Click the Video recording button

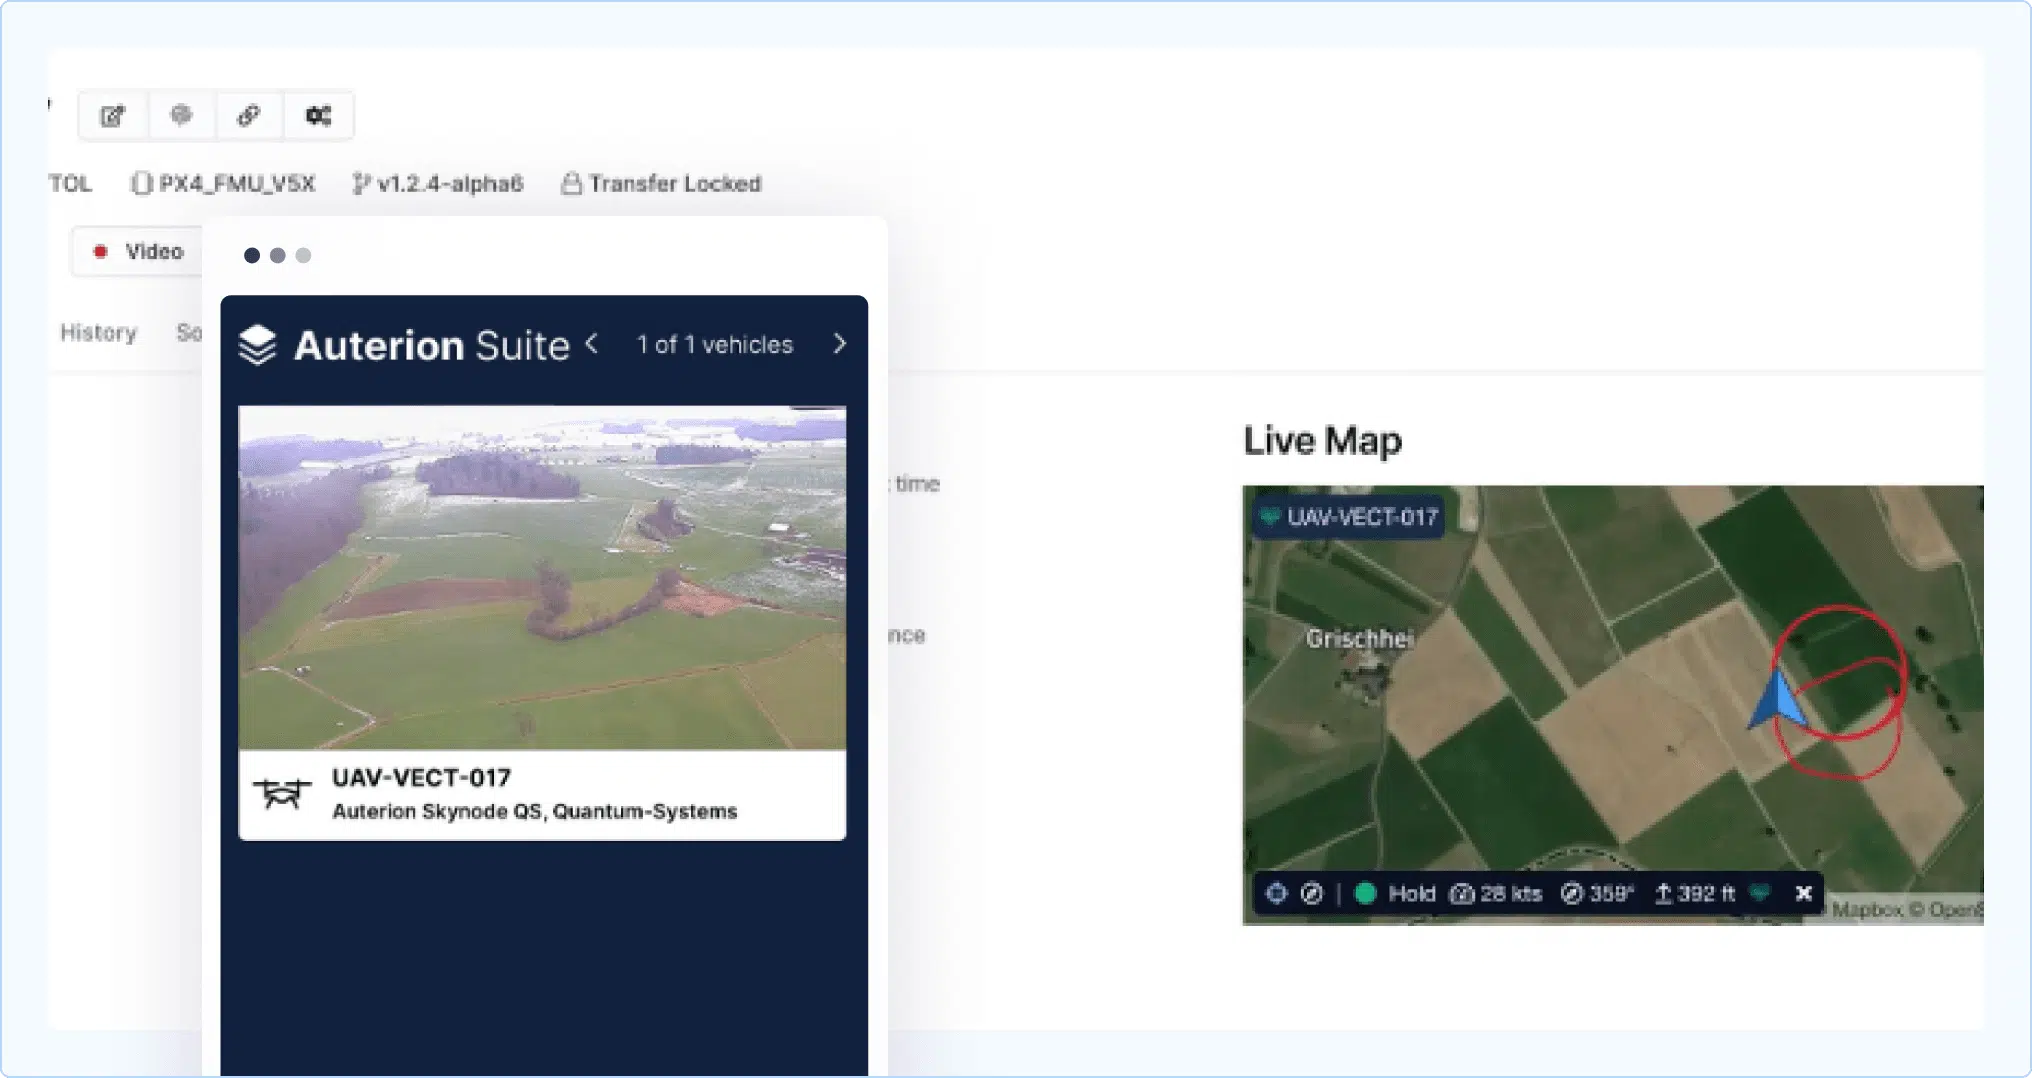coord(137,251)
